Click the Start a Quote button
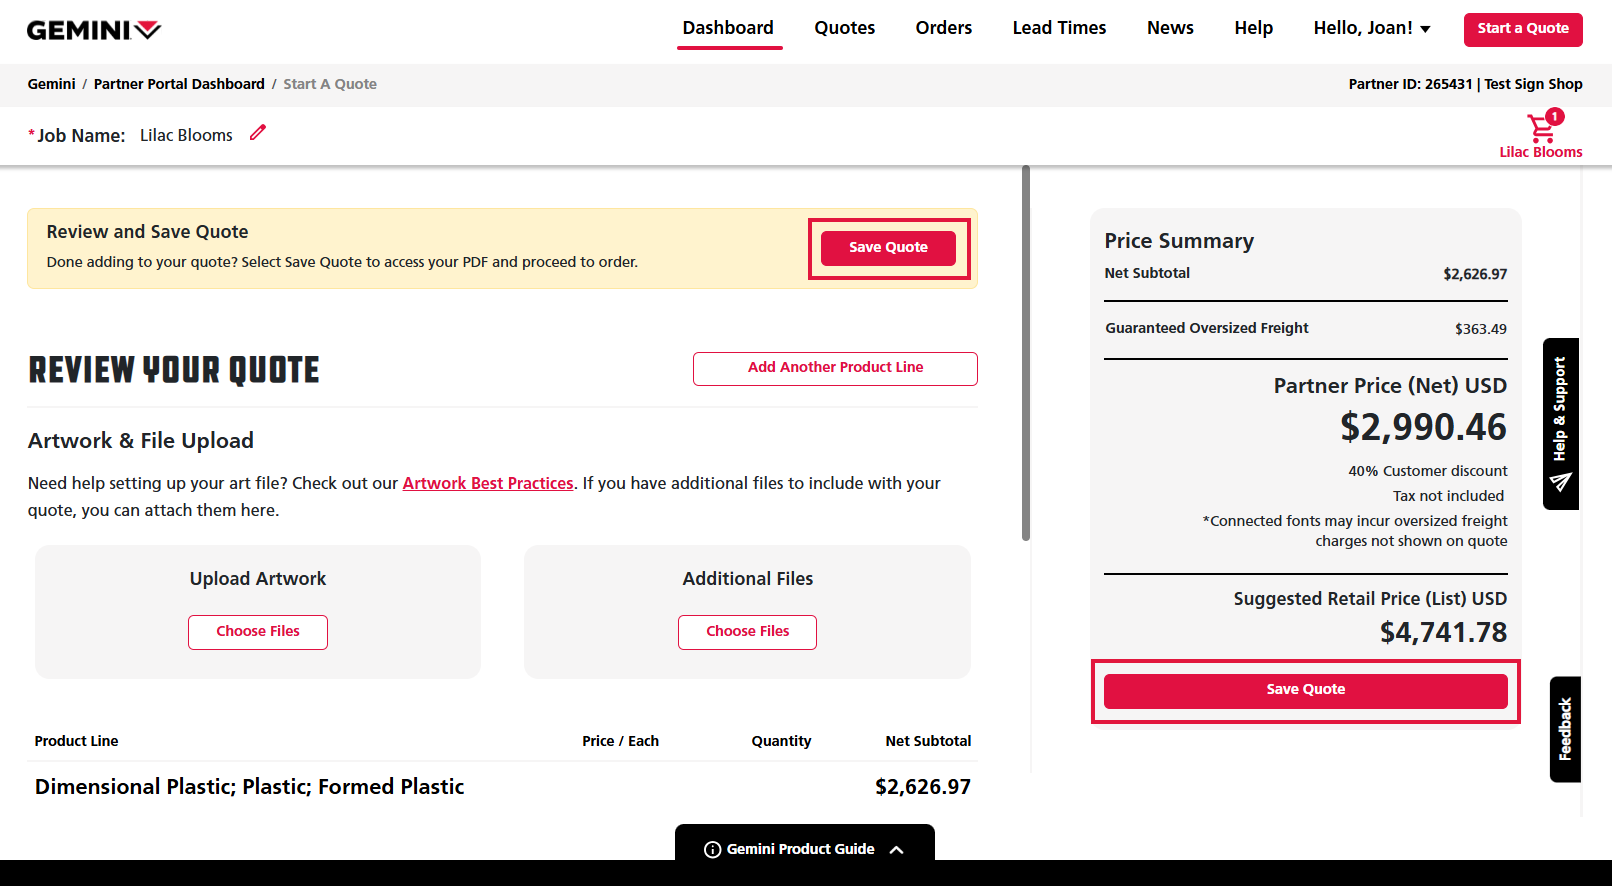 (x=1522, y=28)
